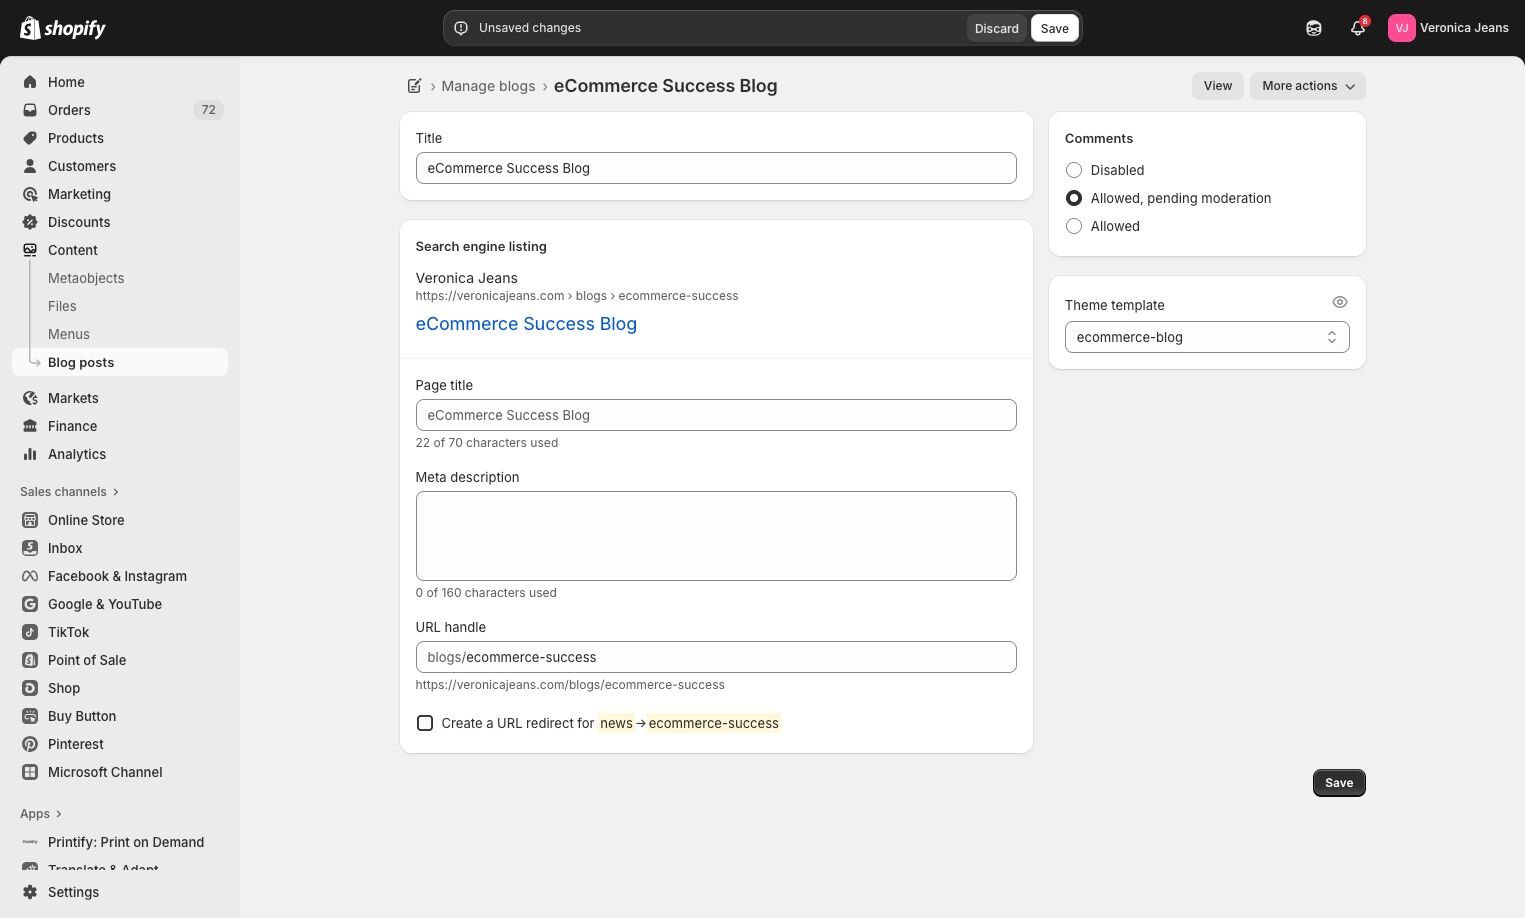Open the Sidekick assistant icon
The image size is (1525, 918).
pos(1314,28)
